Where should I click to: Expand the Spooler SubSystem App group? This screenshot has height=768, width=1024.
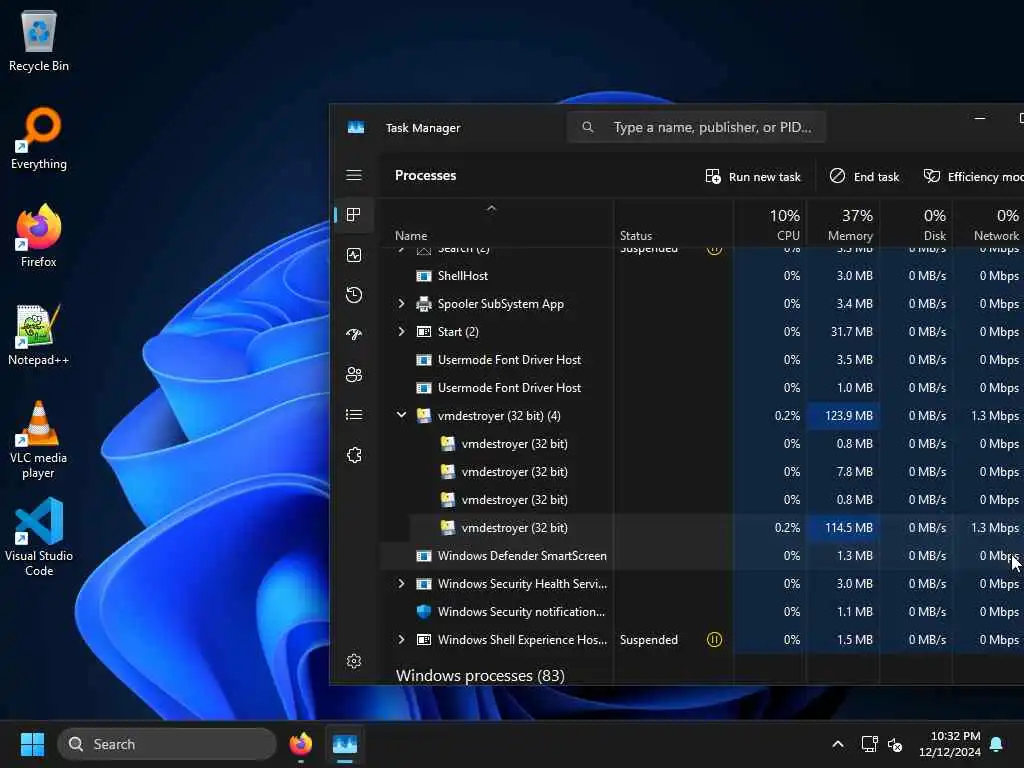tap(401, 304)
